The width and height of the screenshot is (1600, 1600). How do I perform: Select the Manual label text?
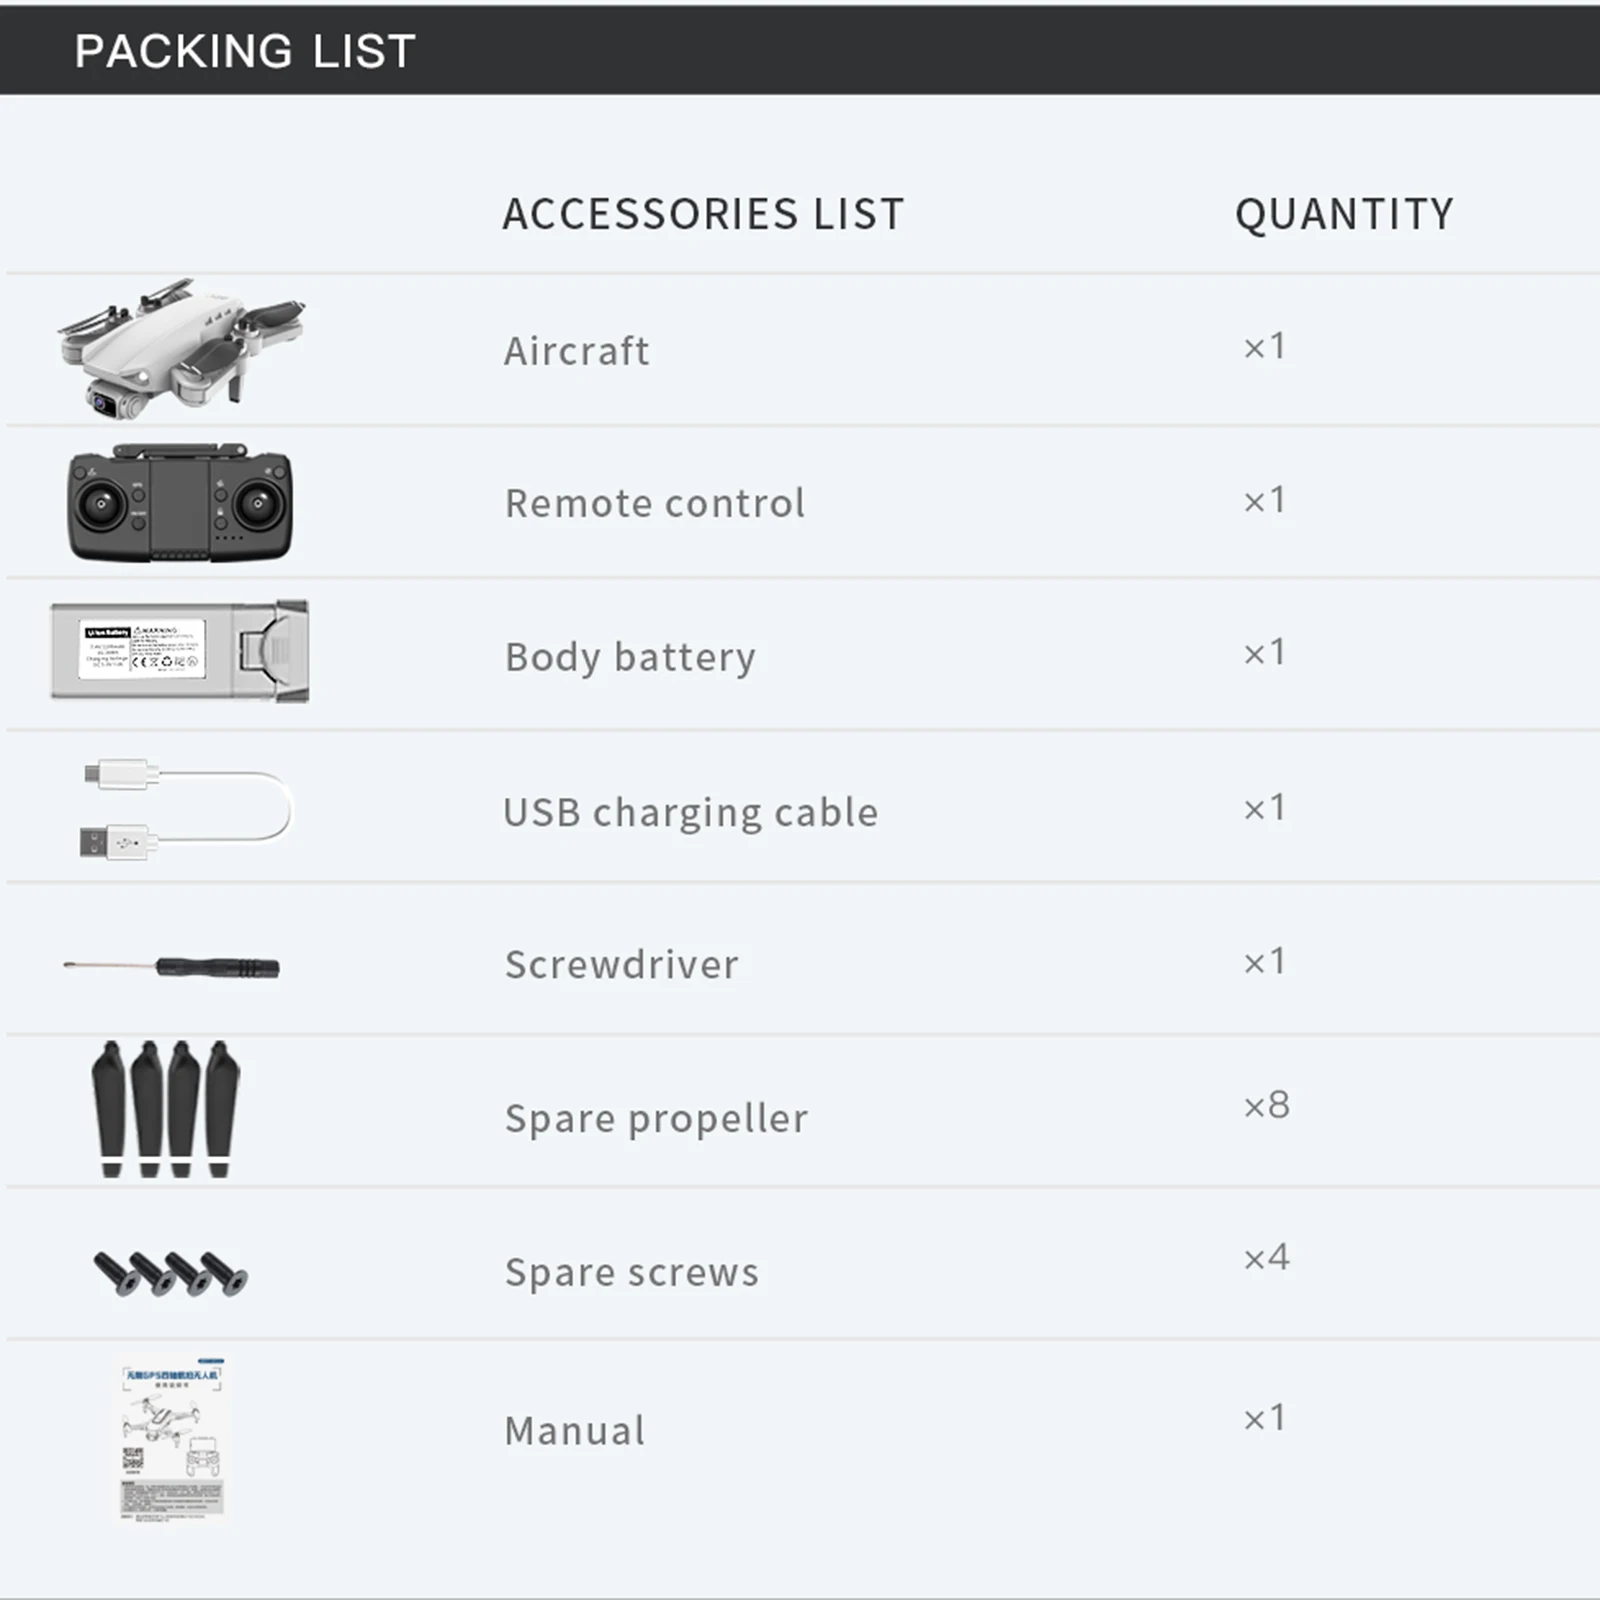(x=575, y=1431)
